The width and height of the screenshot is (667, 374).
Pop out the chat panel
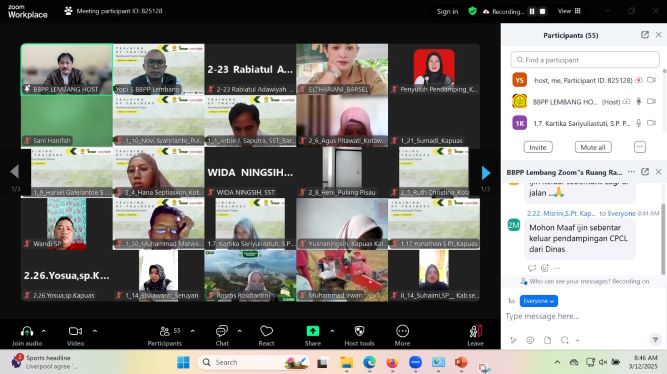point(644,172)
